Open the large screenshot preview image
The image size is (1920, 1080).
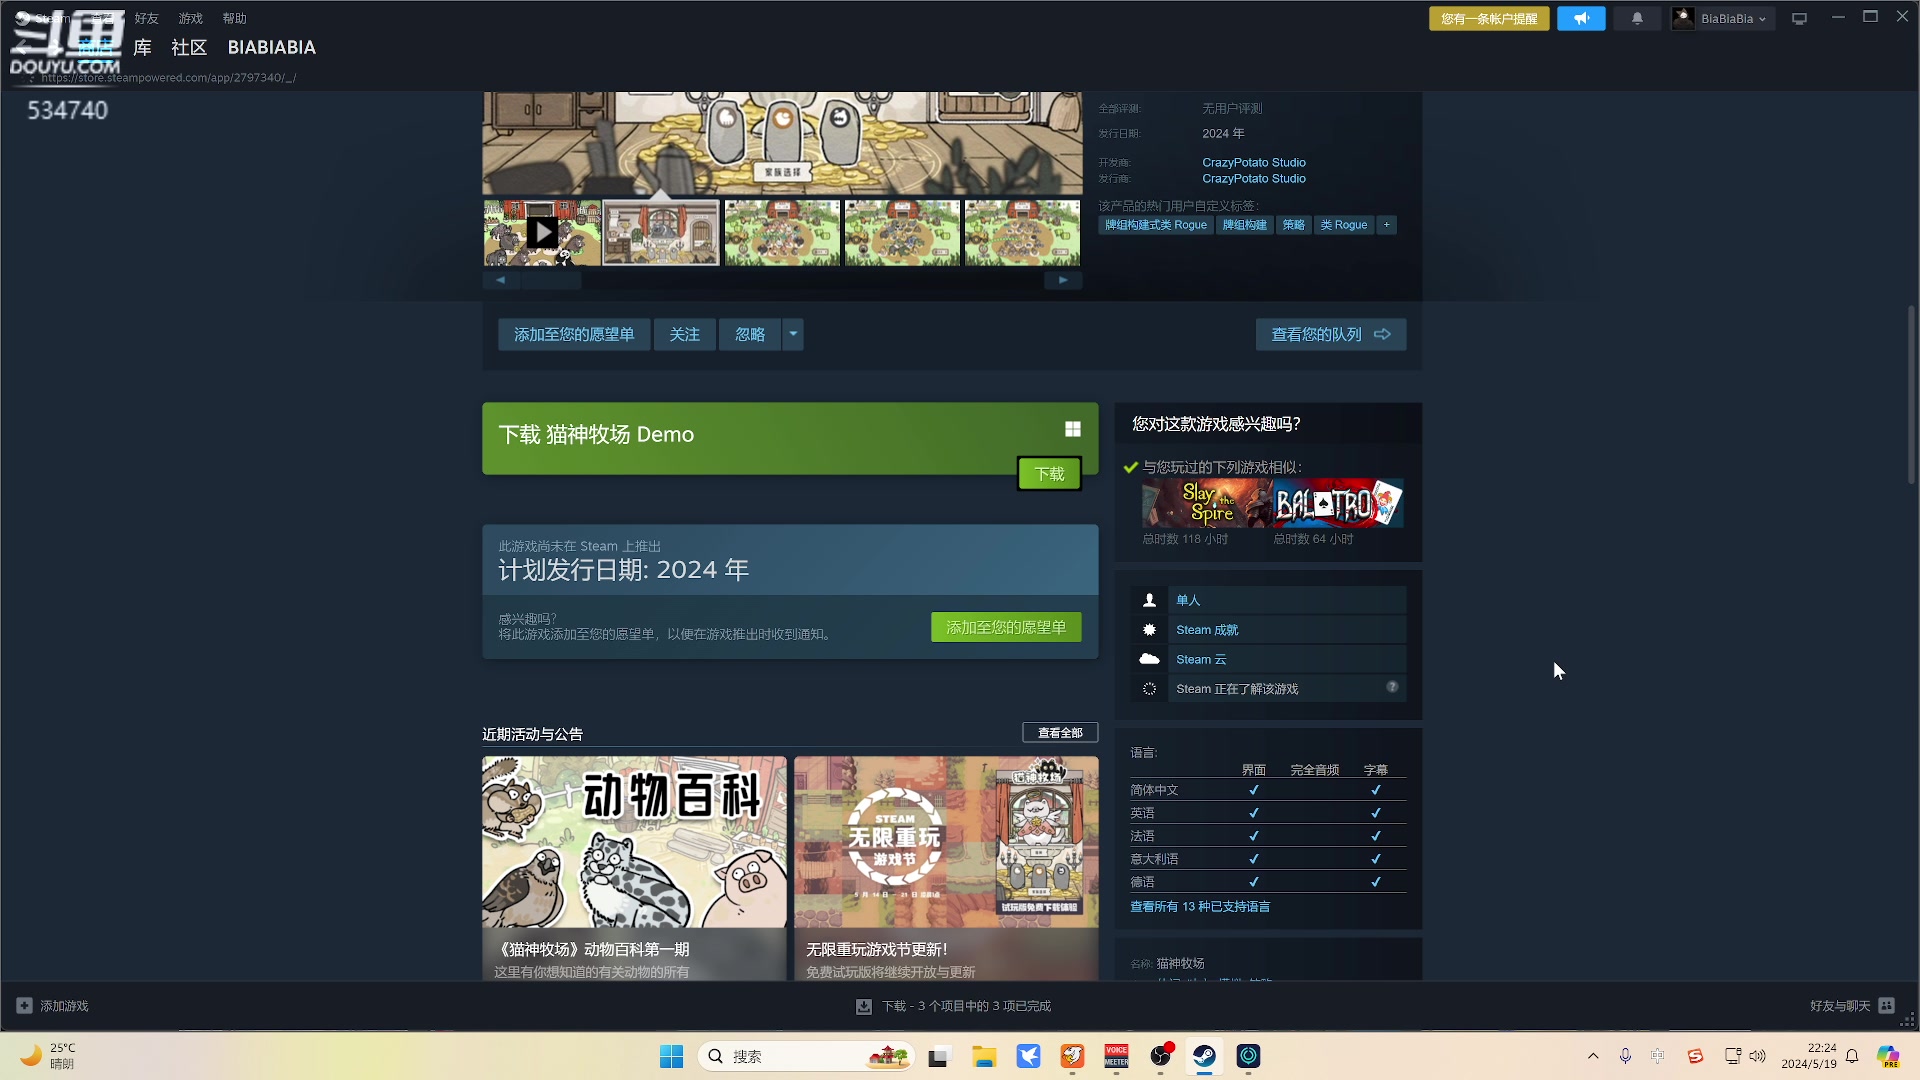[x=782, y=143]
